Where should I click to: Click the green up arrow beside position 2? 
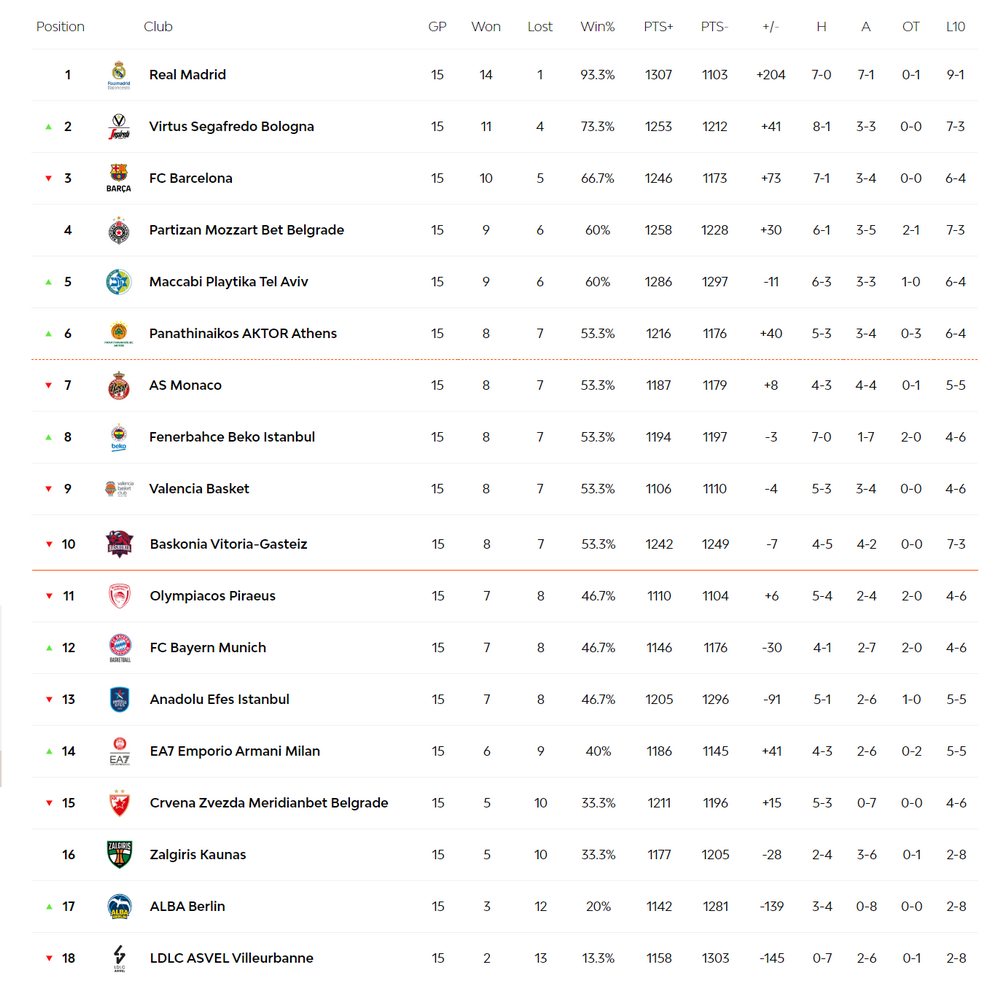tap(48, 127)
